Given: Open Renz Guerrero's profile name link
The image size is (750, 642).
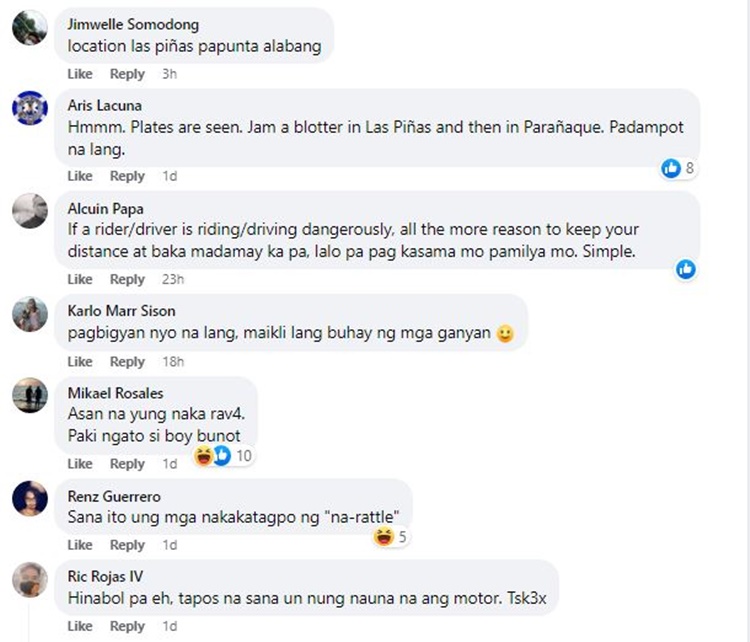Looking at the screenshot, I should click(x=114, y=496).
